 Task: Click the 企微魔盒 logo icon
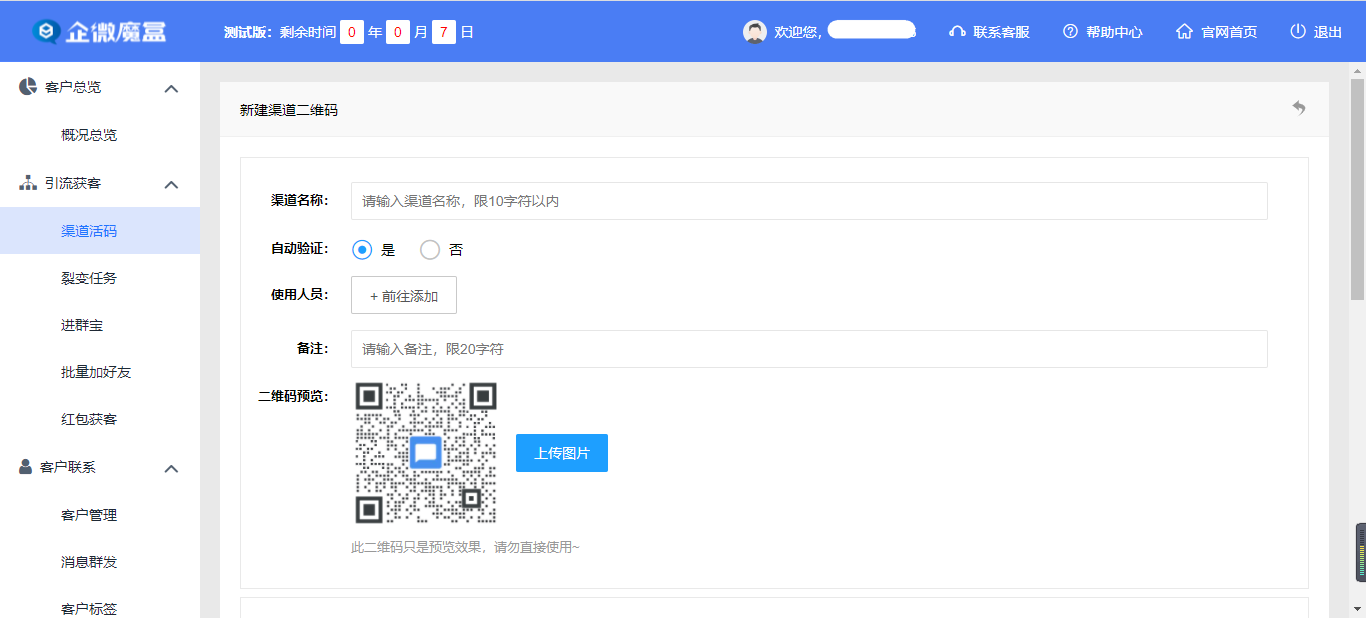click(46, 32)
